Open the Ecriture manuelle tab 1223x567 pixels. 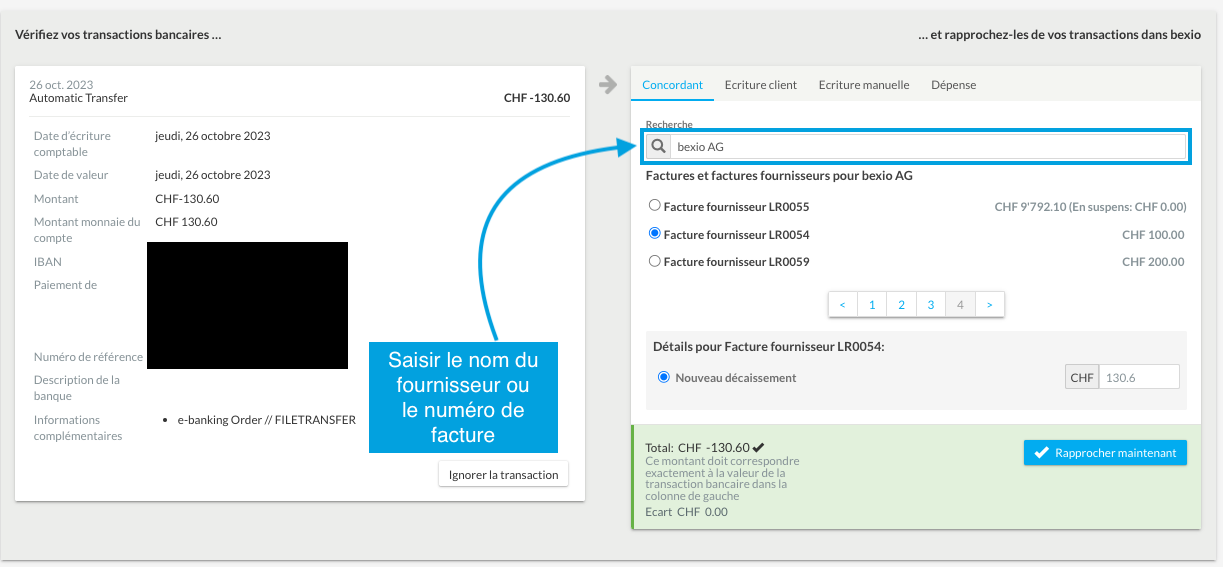pyautogui.click(x=864, y=85)
